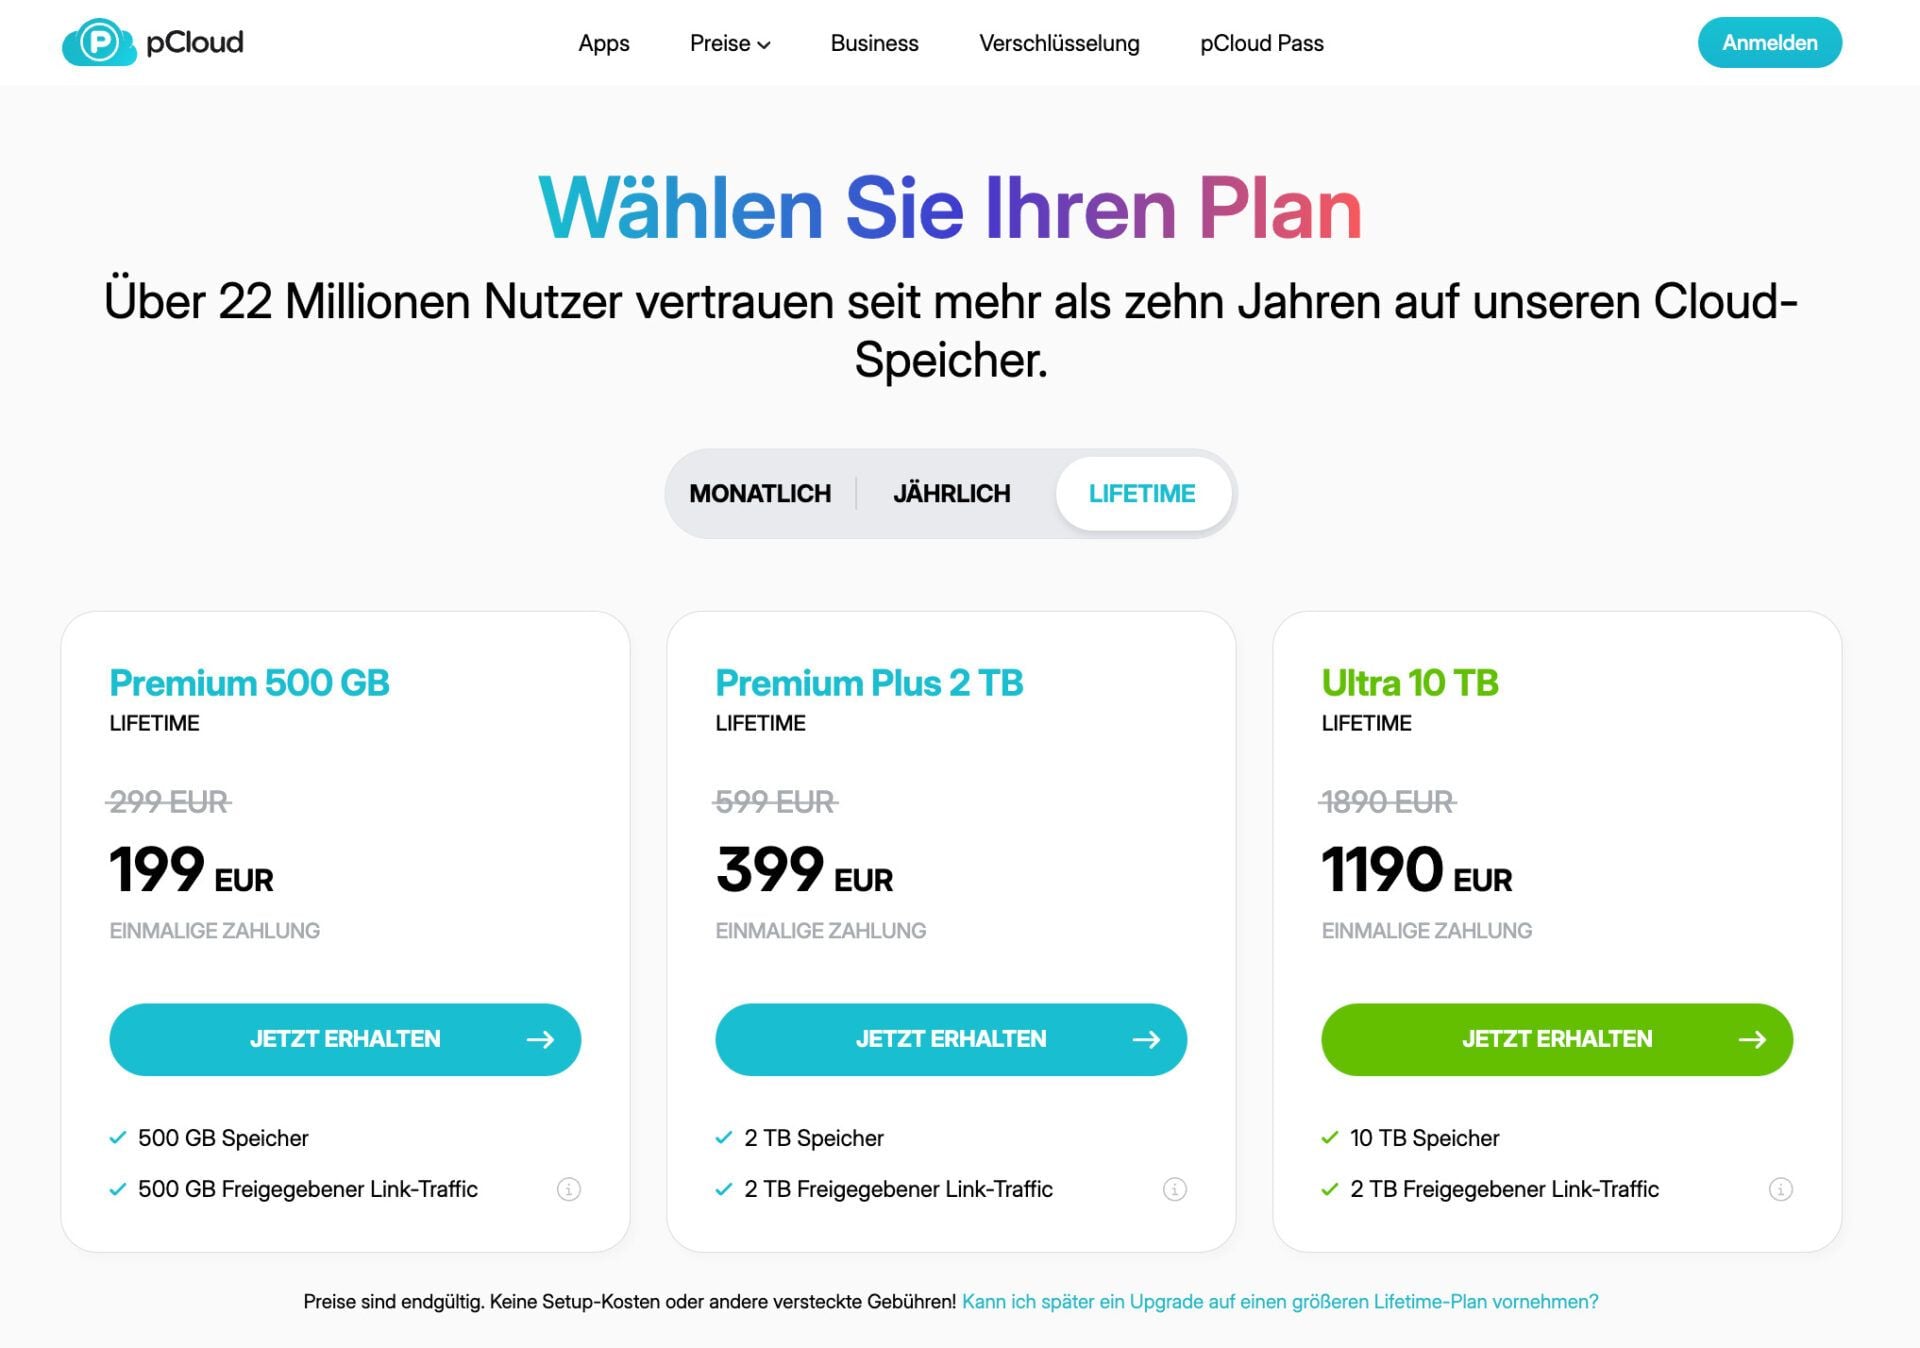Switch billing to MONATLICH
This screenshot has width=1920, height=1348.
(761, 492)
